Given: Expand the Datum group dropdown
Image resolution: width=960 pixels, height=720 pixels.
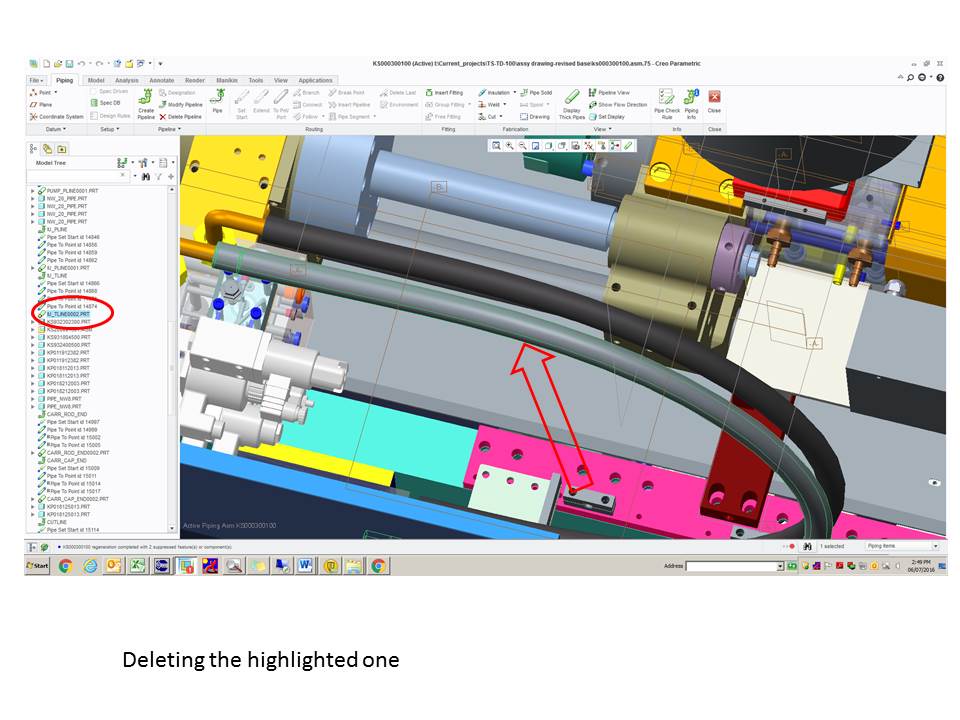Looking at the screenshot, I should point(56,129).
